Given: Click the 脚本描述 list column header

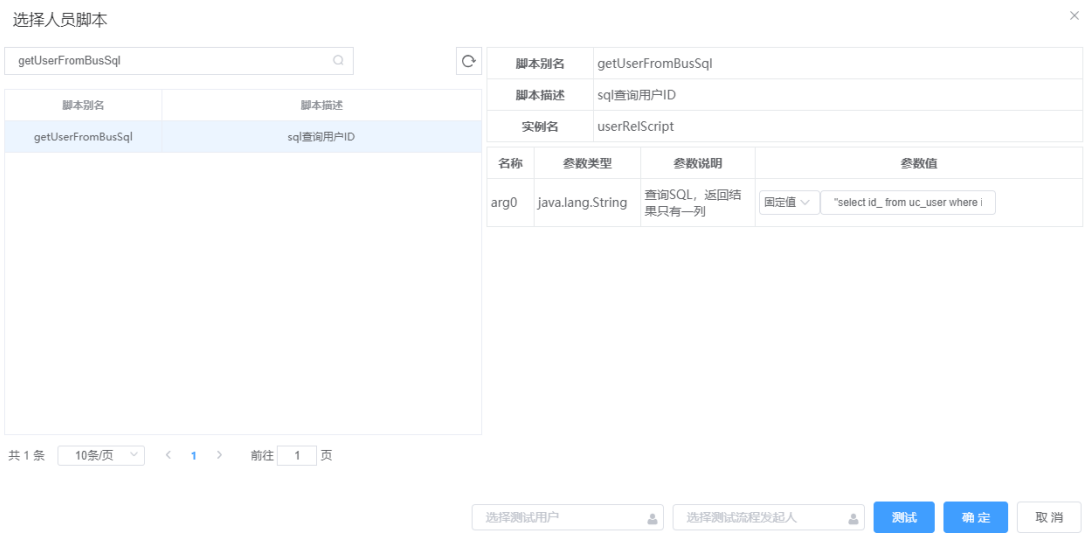Looking at the screenshot, I should [x=321, y=106].
